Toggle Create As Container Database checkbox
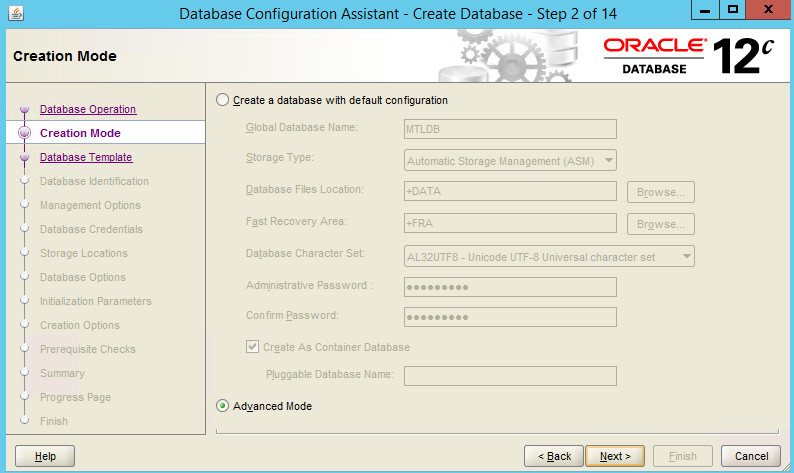 pyautogui.click(x=252, y=346)
